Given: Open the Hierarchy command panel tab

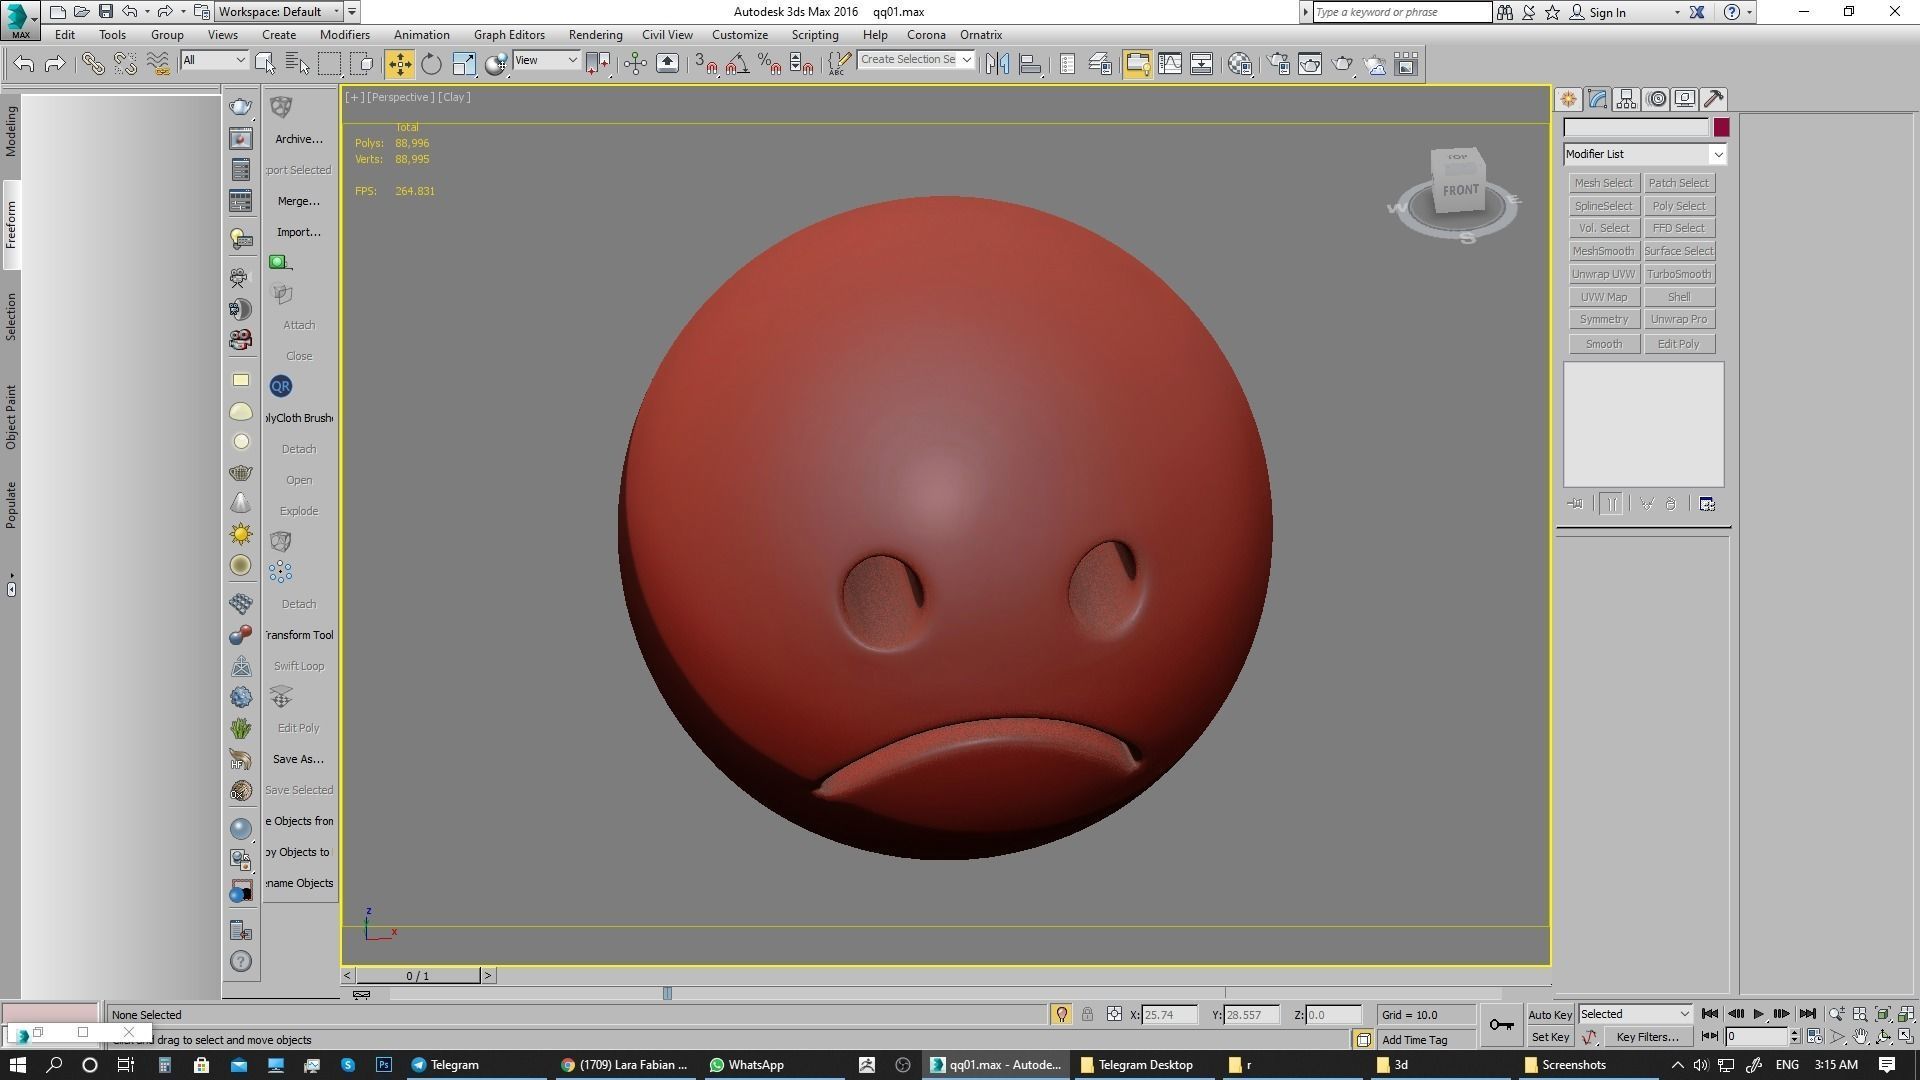Looking at the screenshot, I should [x=1626, y=99].
